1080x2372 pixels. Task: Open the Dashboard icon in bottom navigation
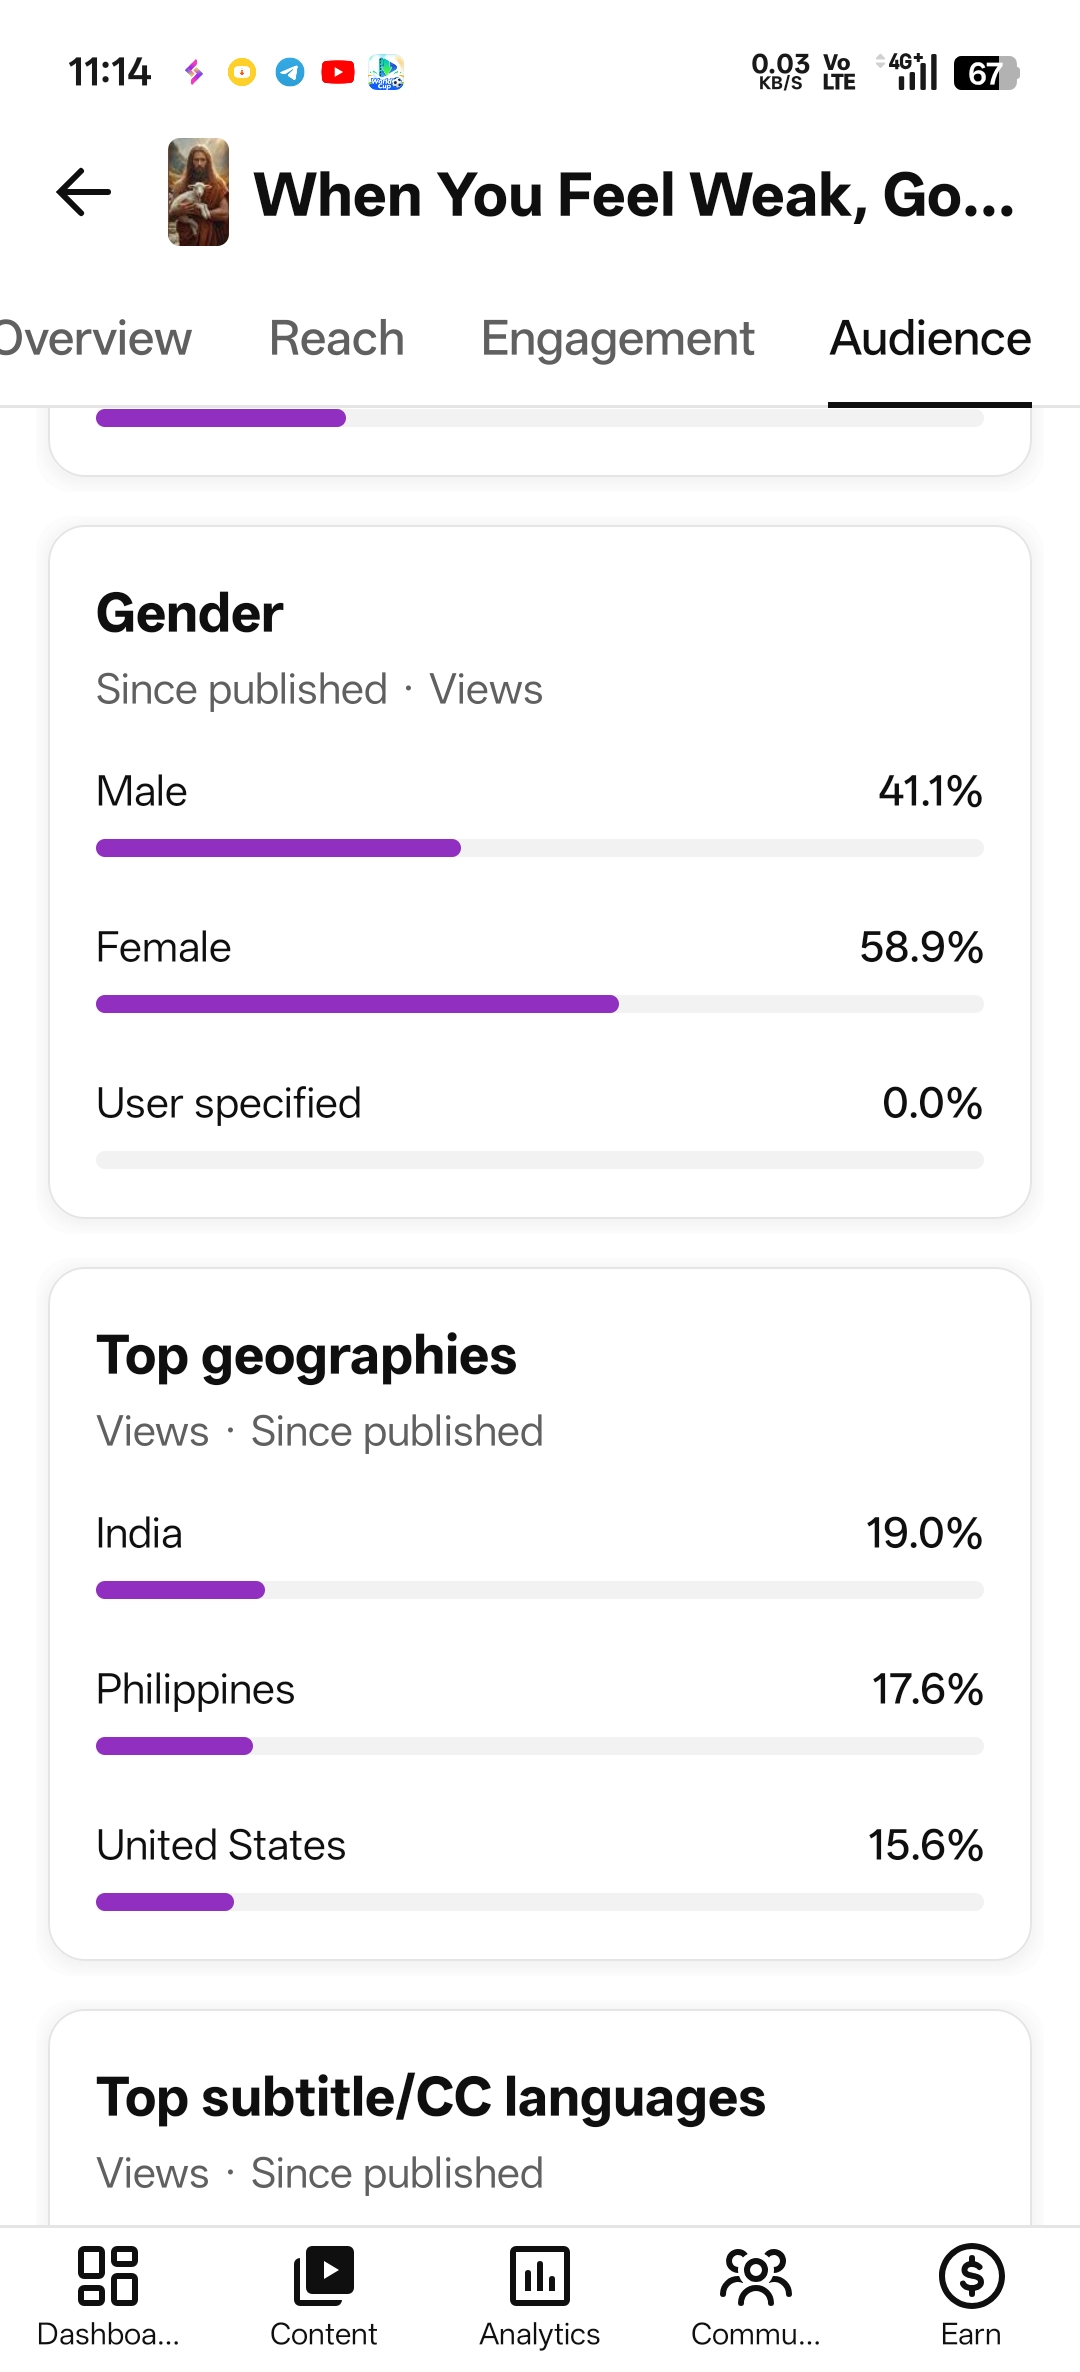point(108,2276)
